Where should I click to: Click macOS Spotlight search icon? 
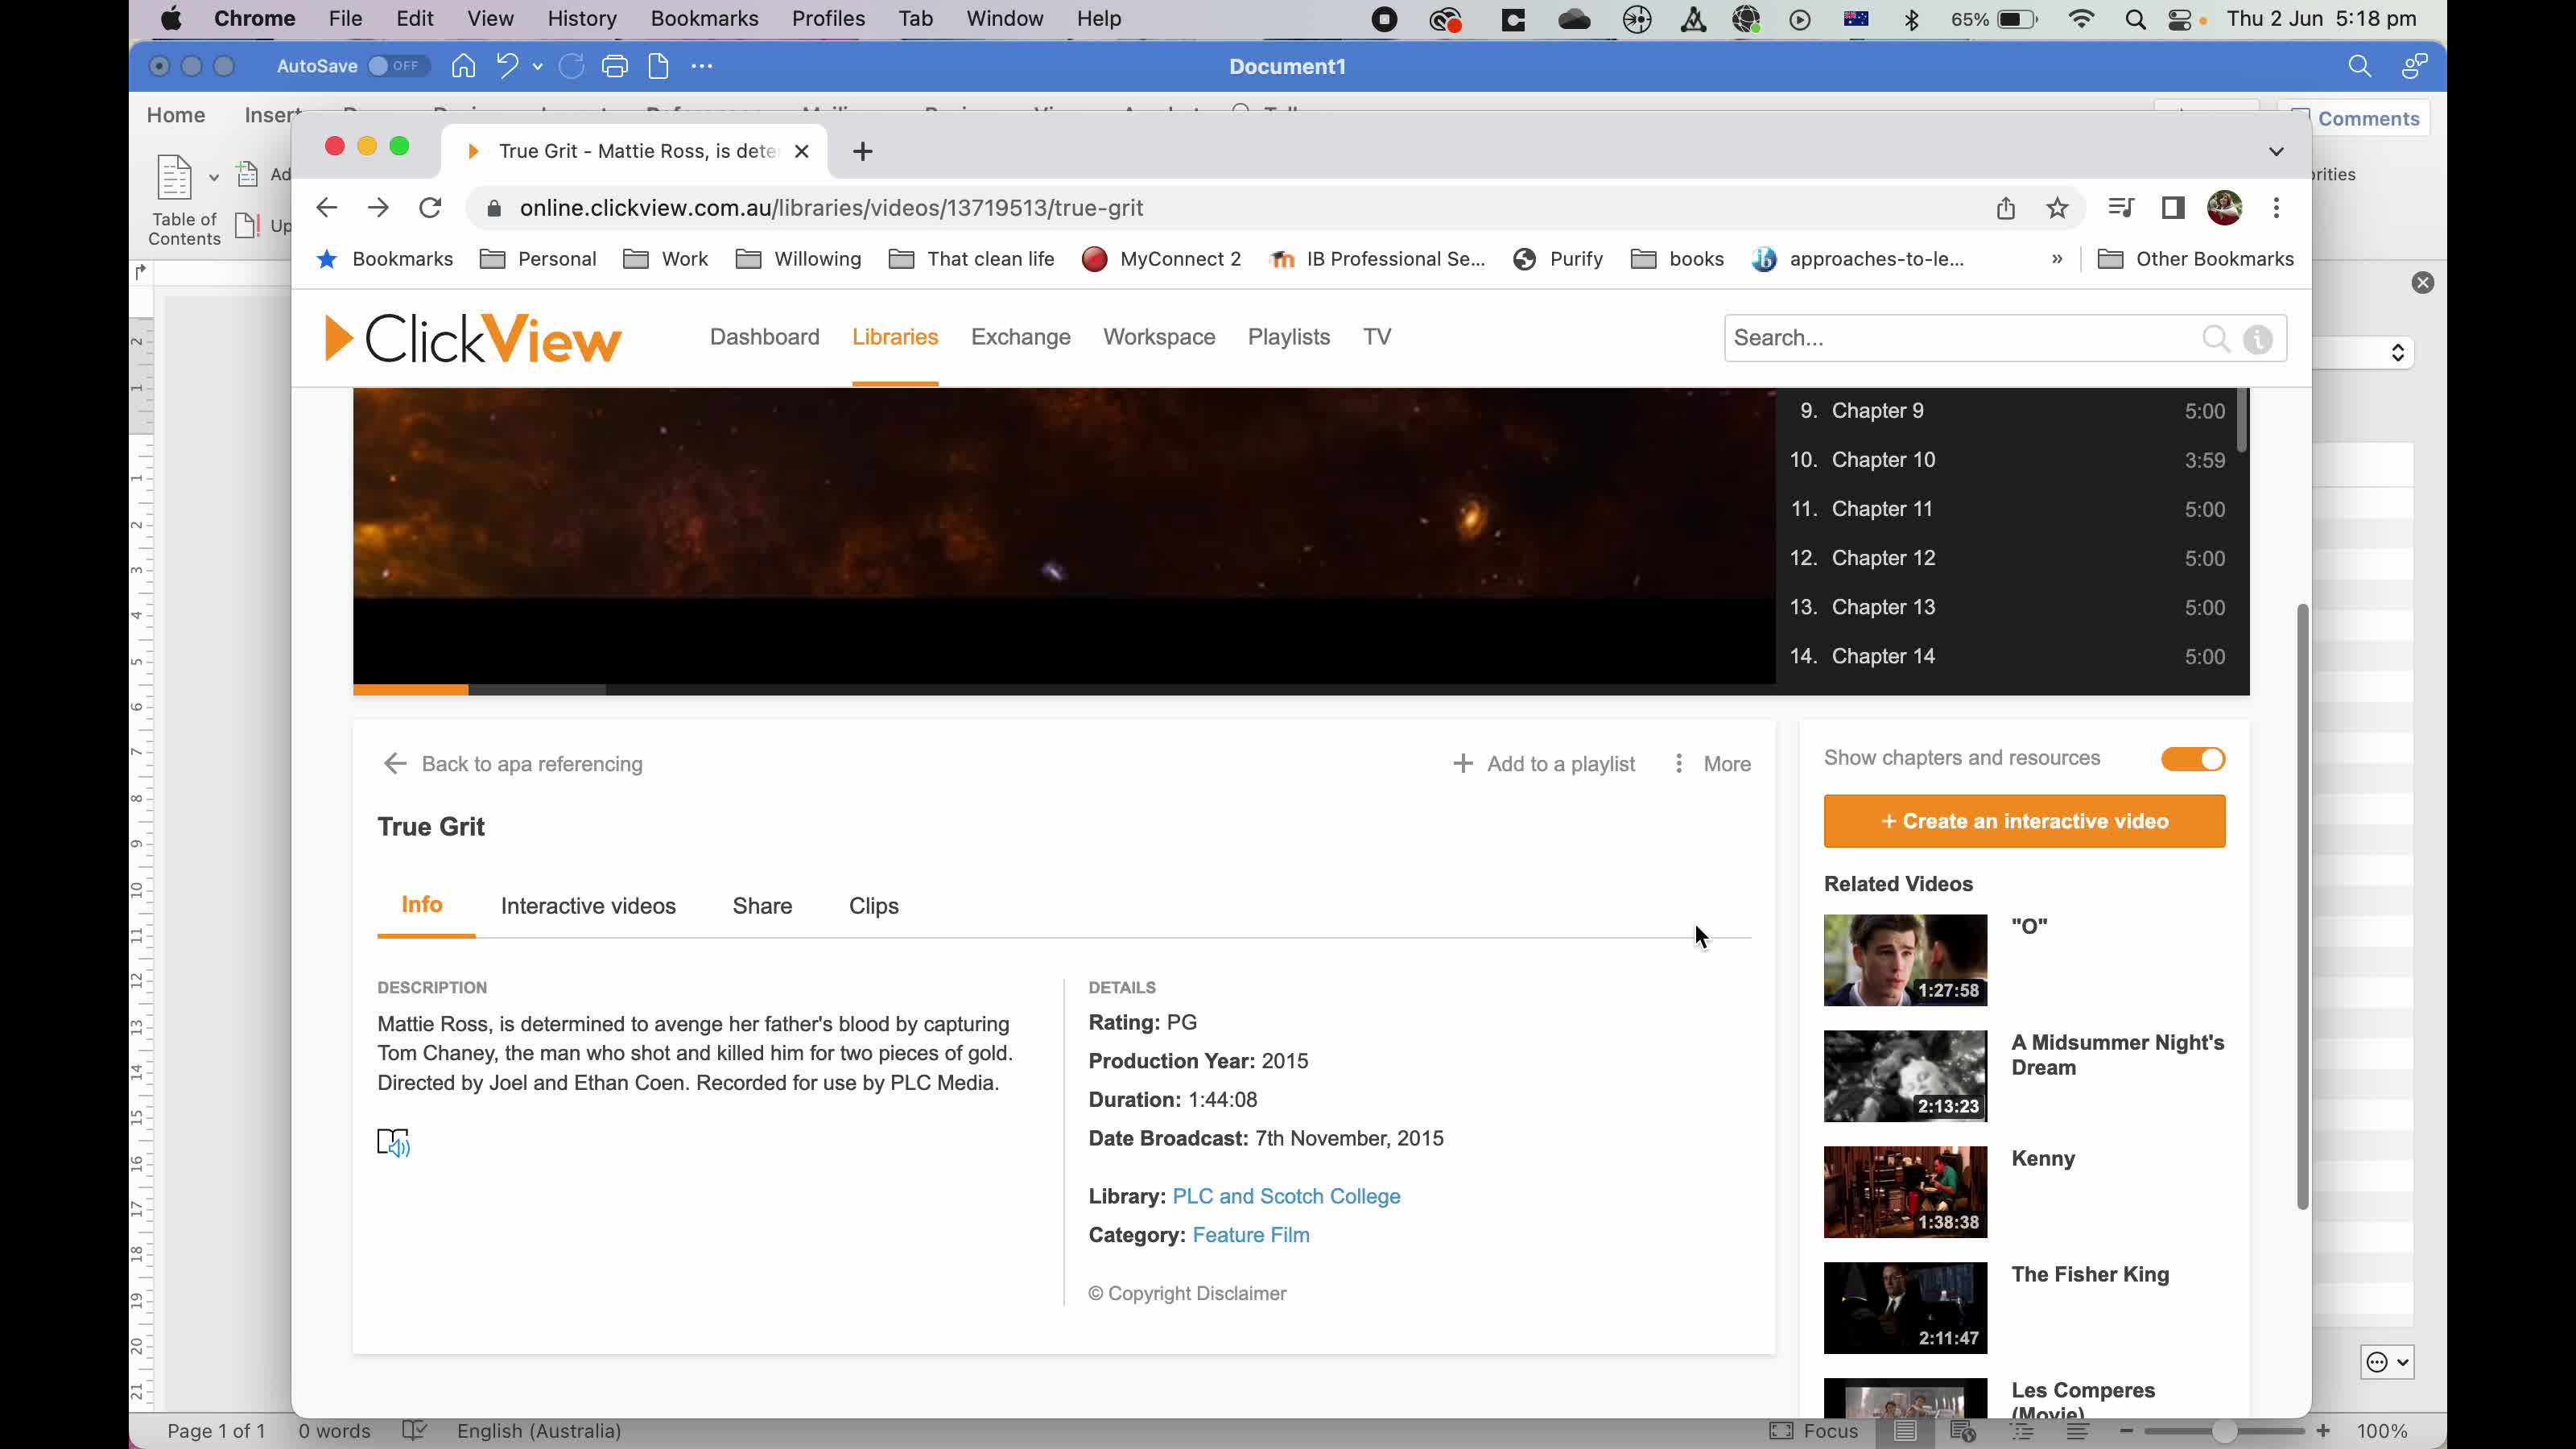pos(2135,19)
